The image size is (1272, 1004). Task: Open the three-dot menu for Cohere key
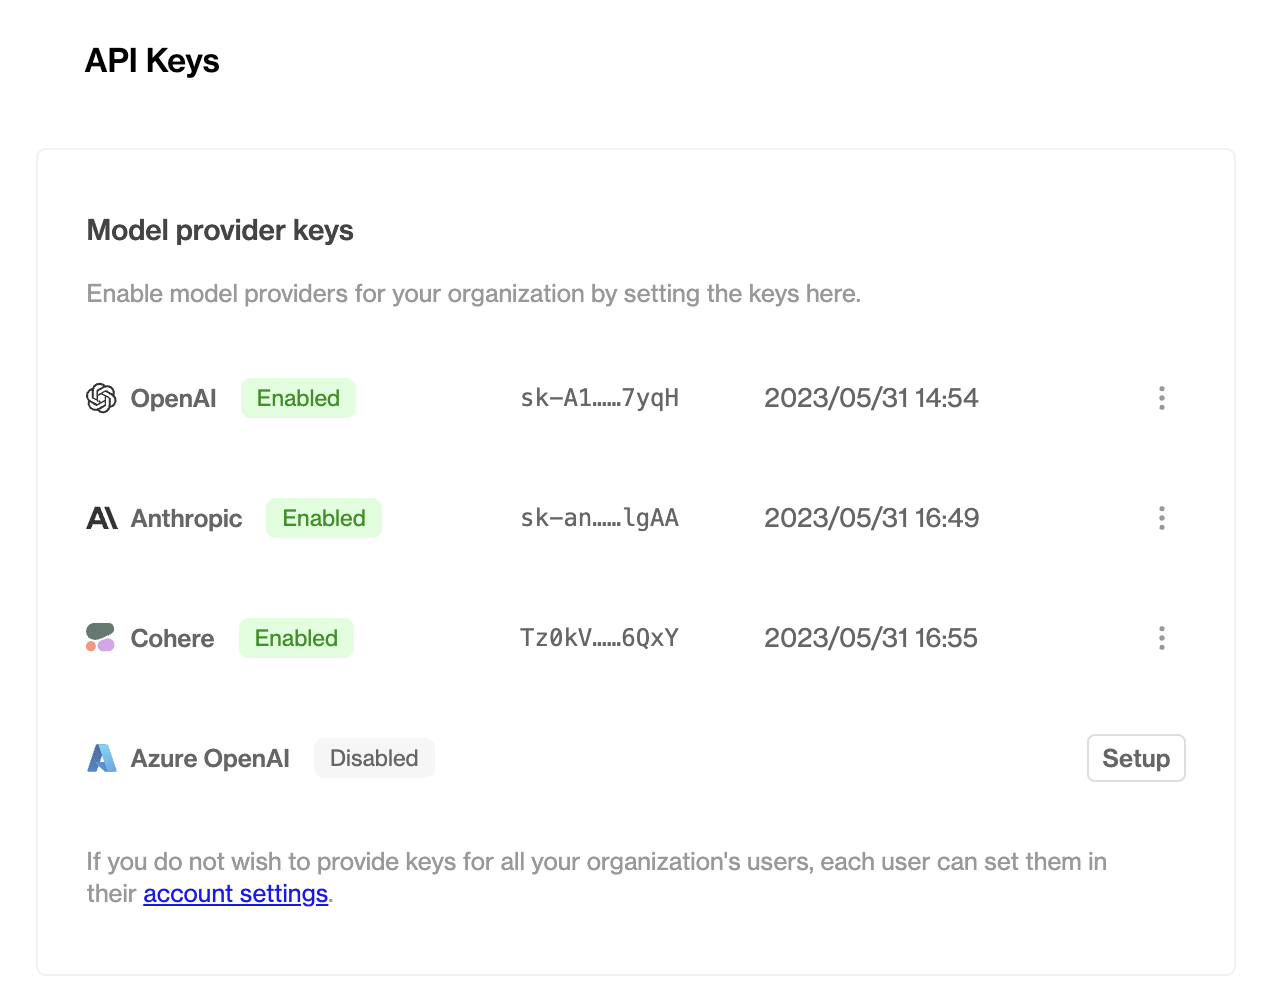click(1161, 638)
